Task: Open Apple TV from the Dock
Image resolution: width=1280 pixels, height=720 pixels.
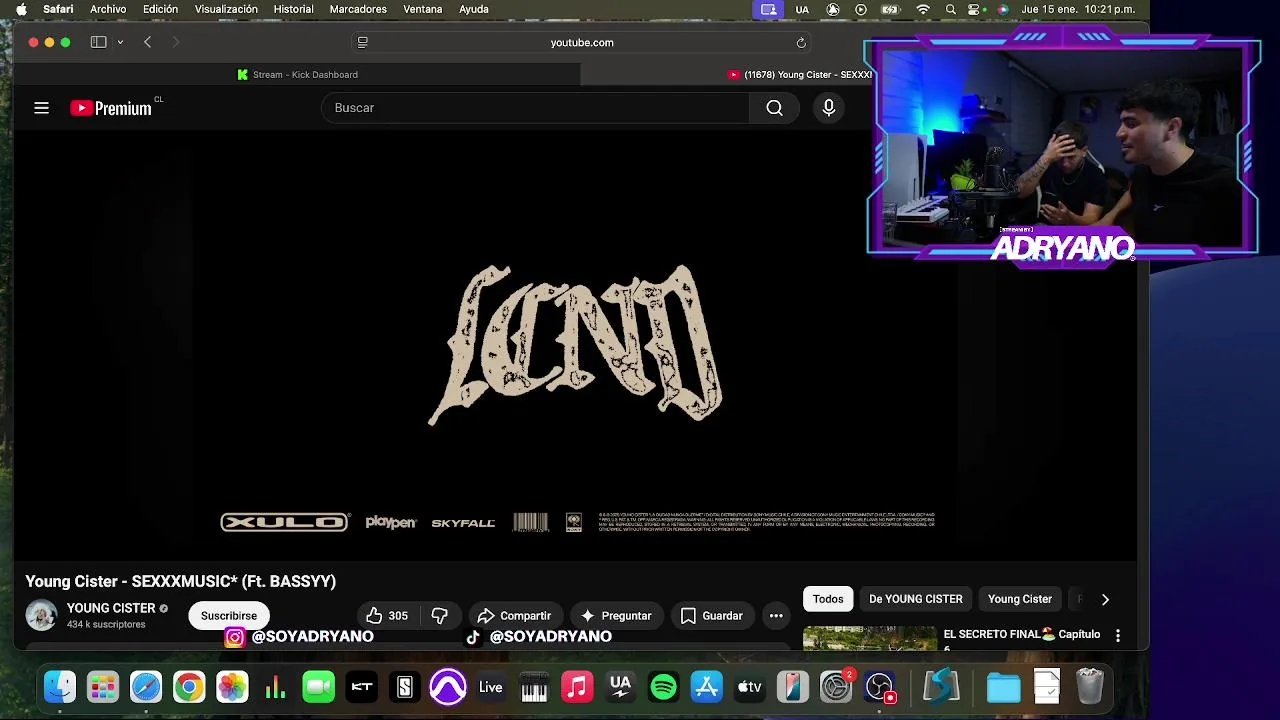Action: (750, 687)
